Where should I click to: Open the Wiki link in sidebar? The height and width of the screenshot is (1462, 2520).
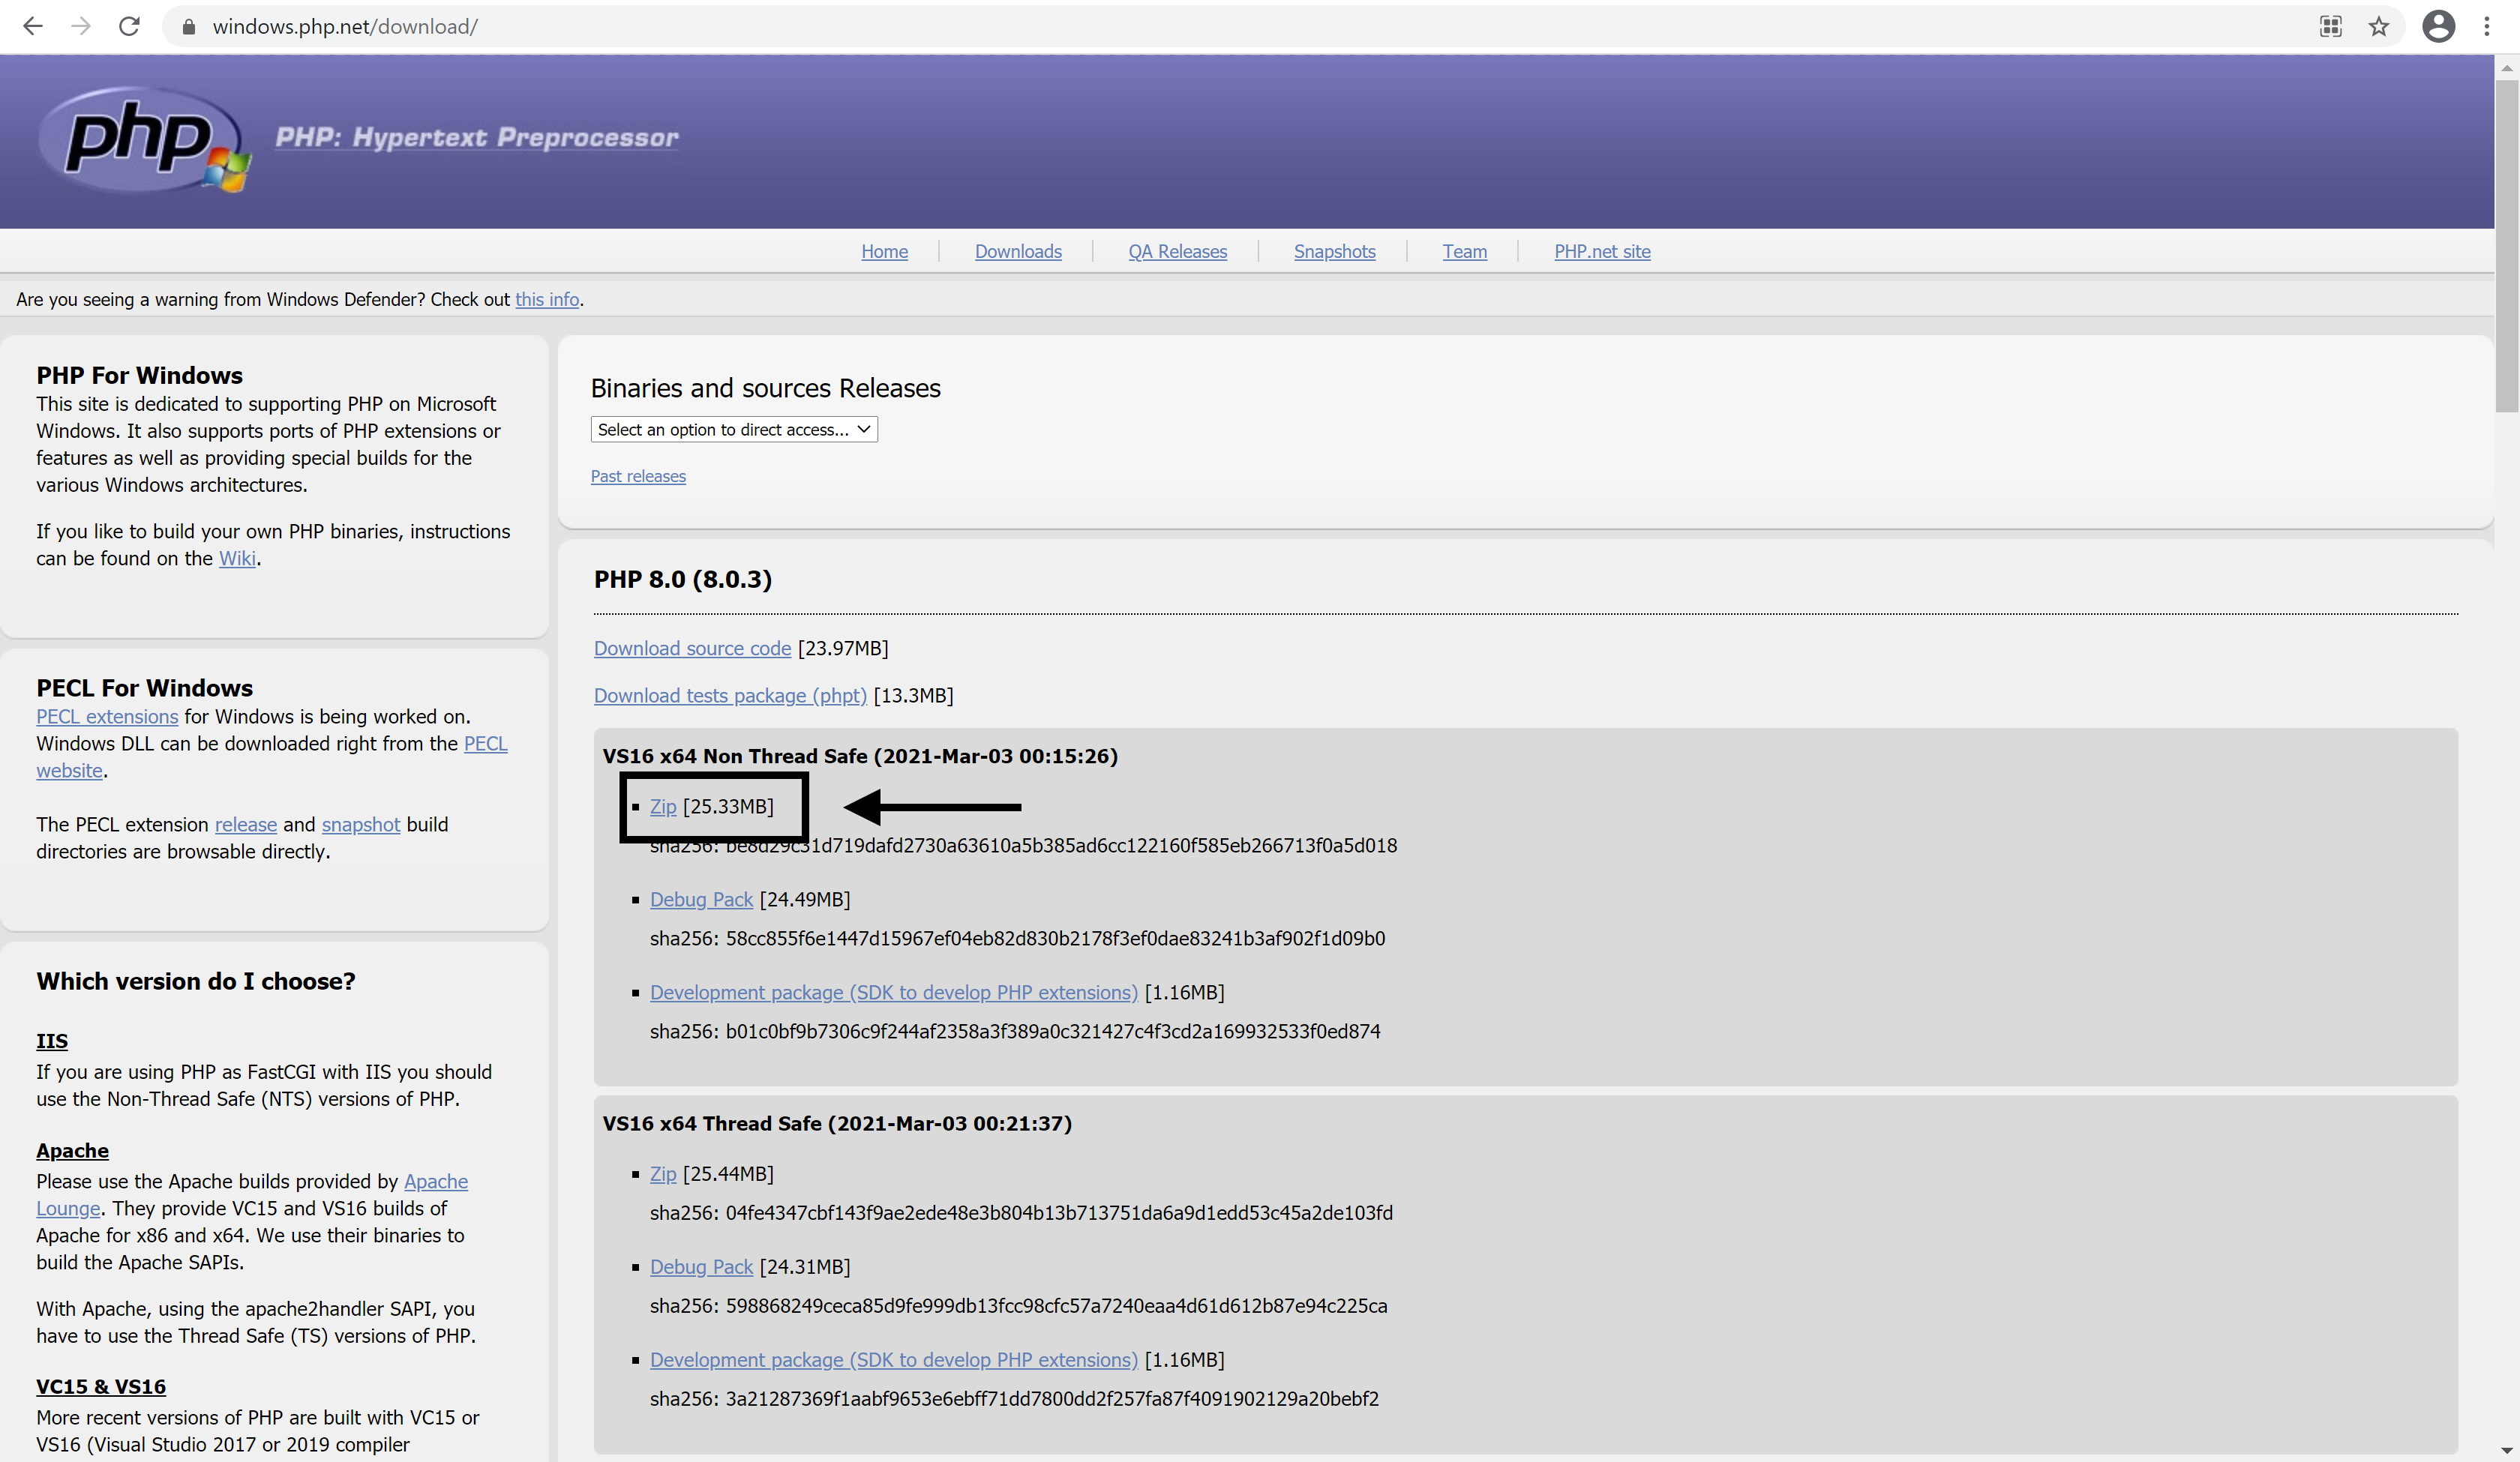point(237,559)
